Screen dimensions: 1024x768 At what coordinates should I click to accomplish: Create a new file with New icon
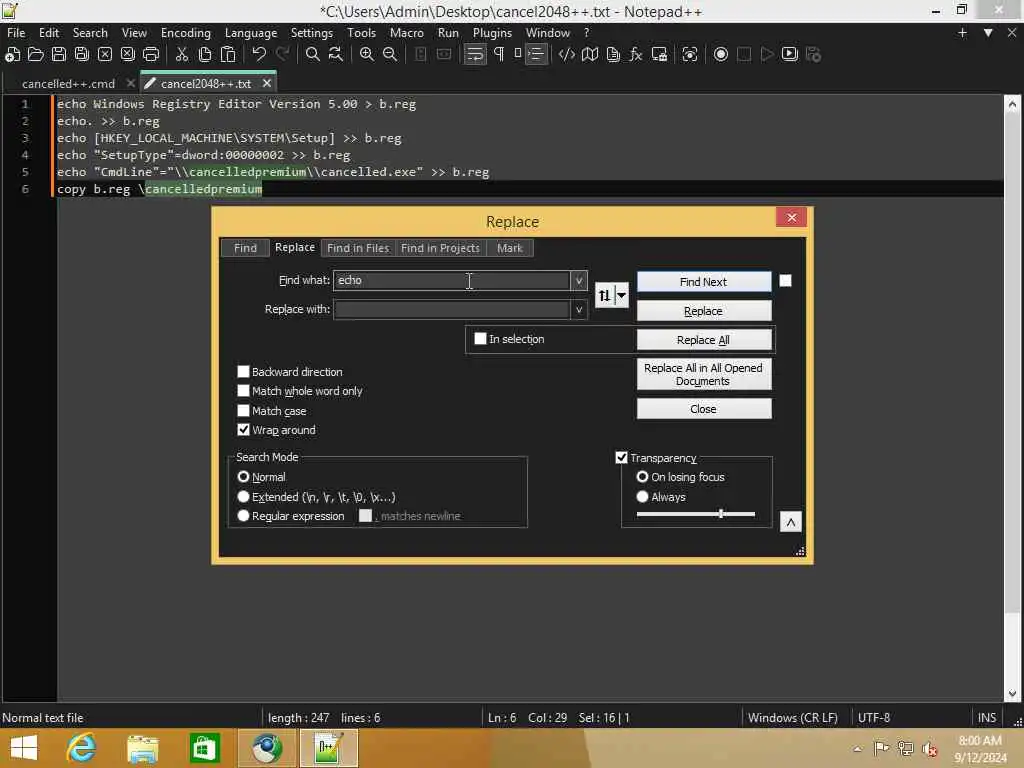click(x=12, y=54)
